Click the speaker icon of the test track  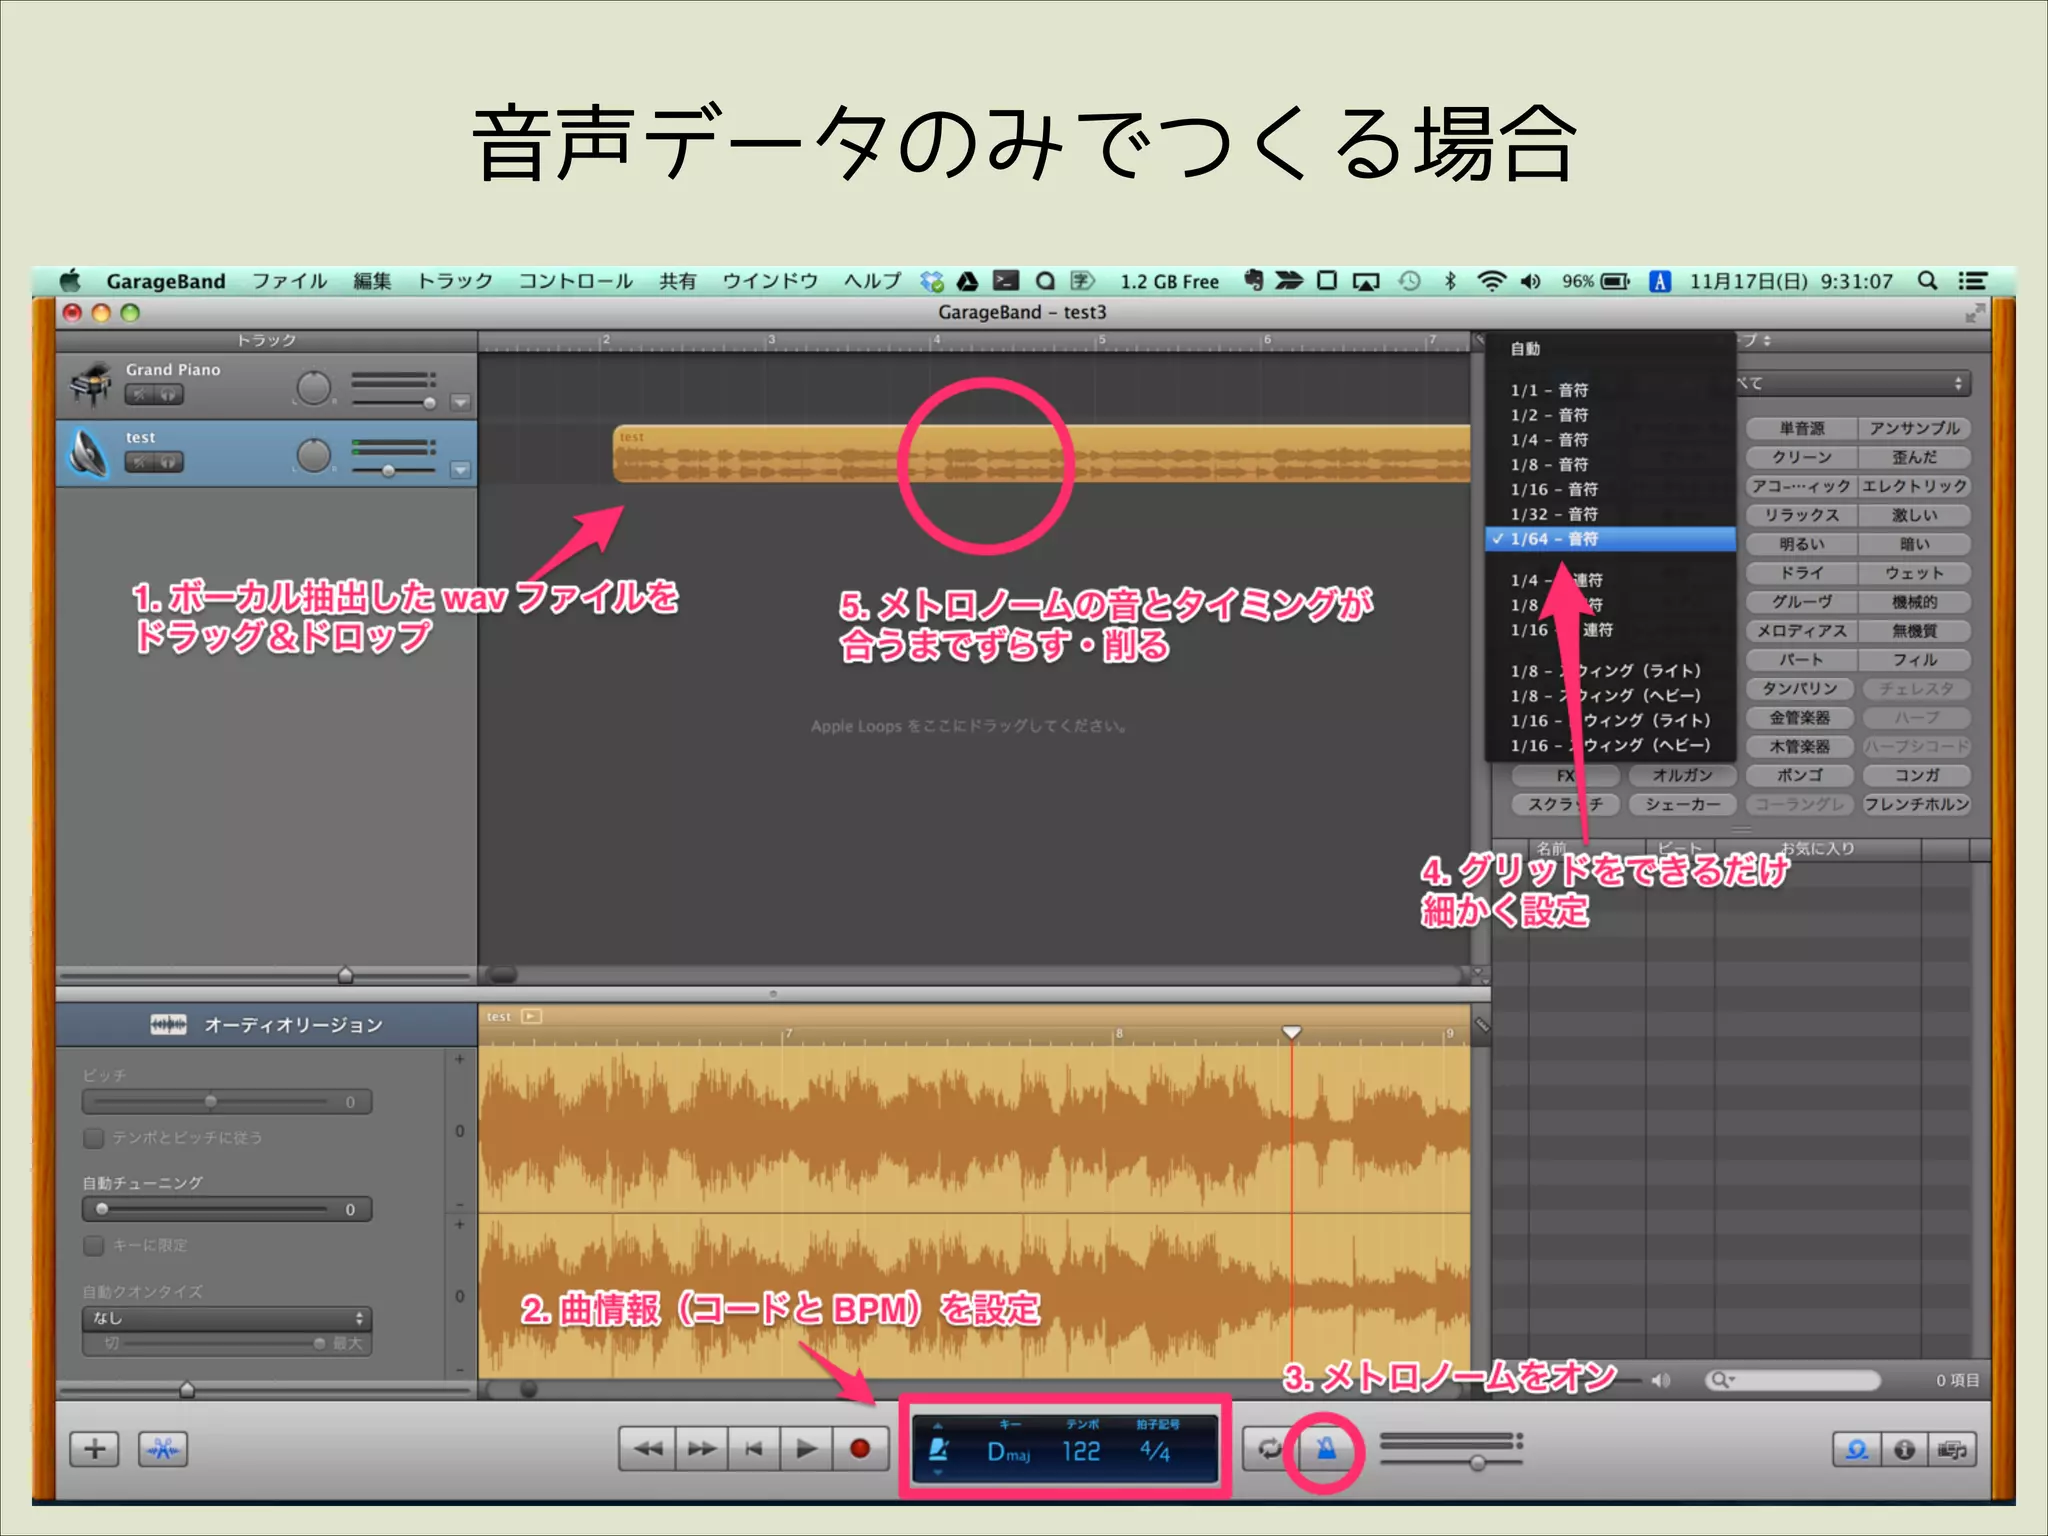pyautogui.click(x=89, y=453)
